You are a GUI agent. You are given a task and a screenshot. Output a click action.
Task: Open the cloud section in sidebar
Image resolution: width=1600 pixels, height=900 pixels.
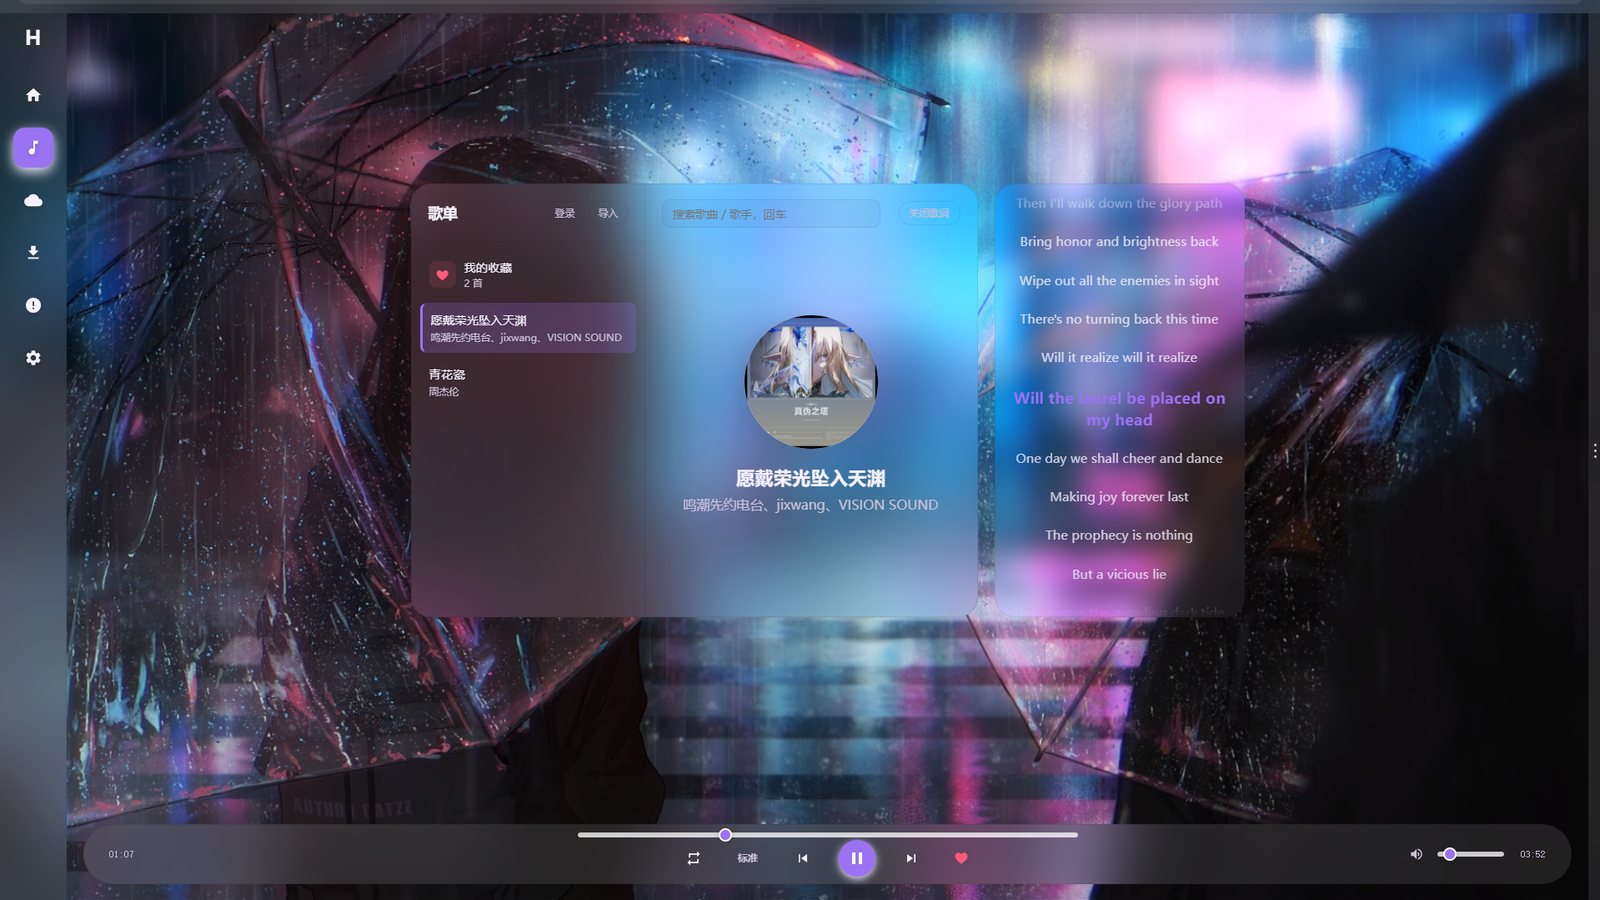[33, 200]
